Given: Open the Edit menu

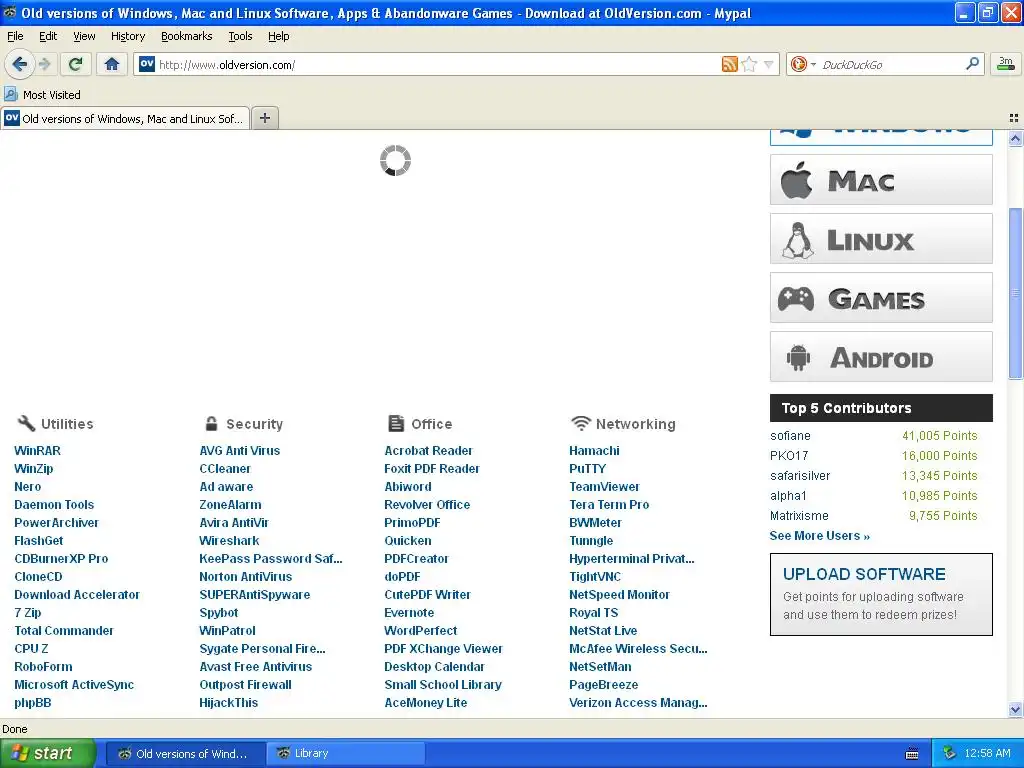Looking at the screenshot, I should click(48, 36).
